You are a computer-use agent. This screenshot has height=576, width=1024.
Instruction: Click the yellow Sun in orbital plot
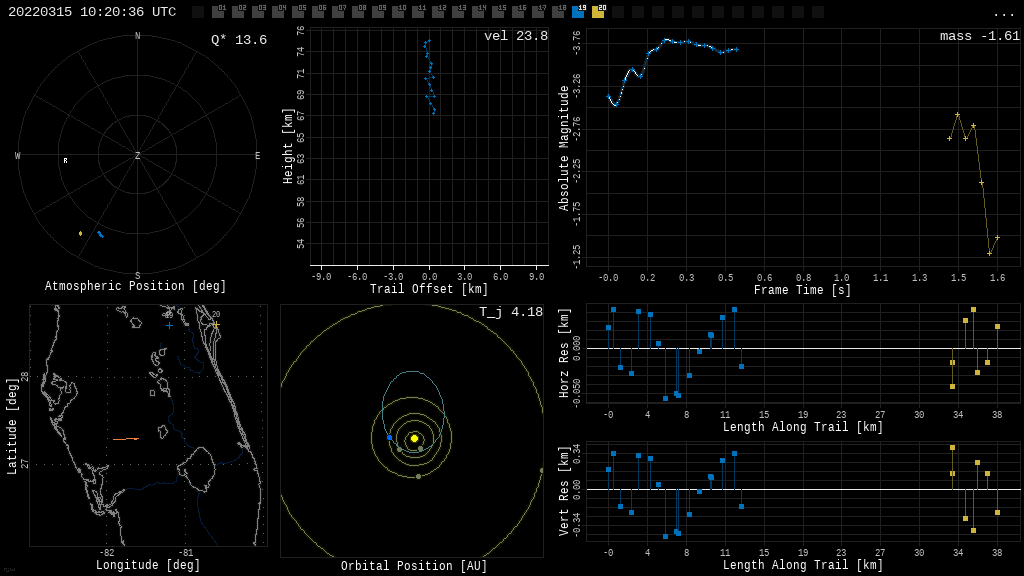pyautogui.click(x=414, y=438)
